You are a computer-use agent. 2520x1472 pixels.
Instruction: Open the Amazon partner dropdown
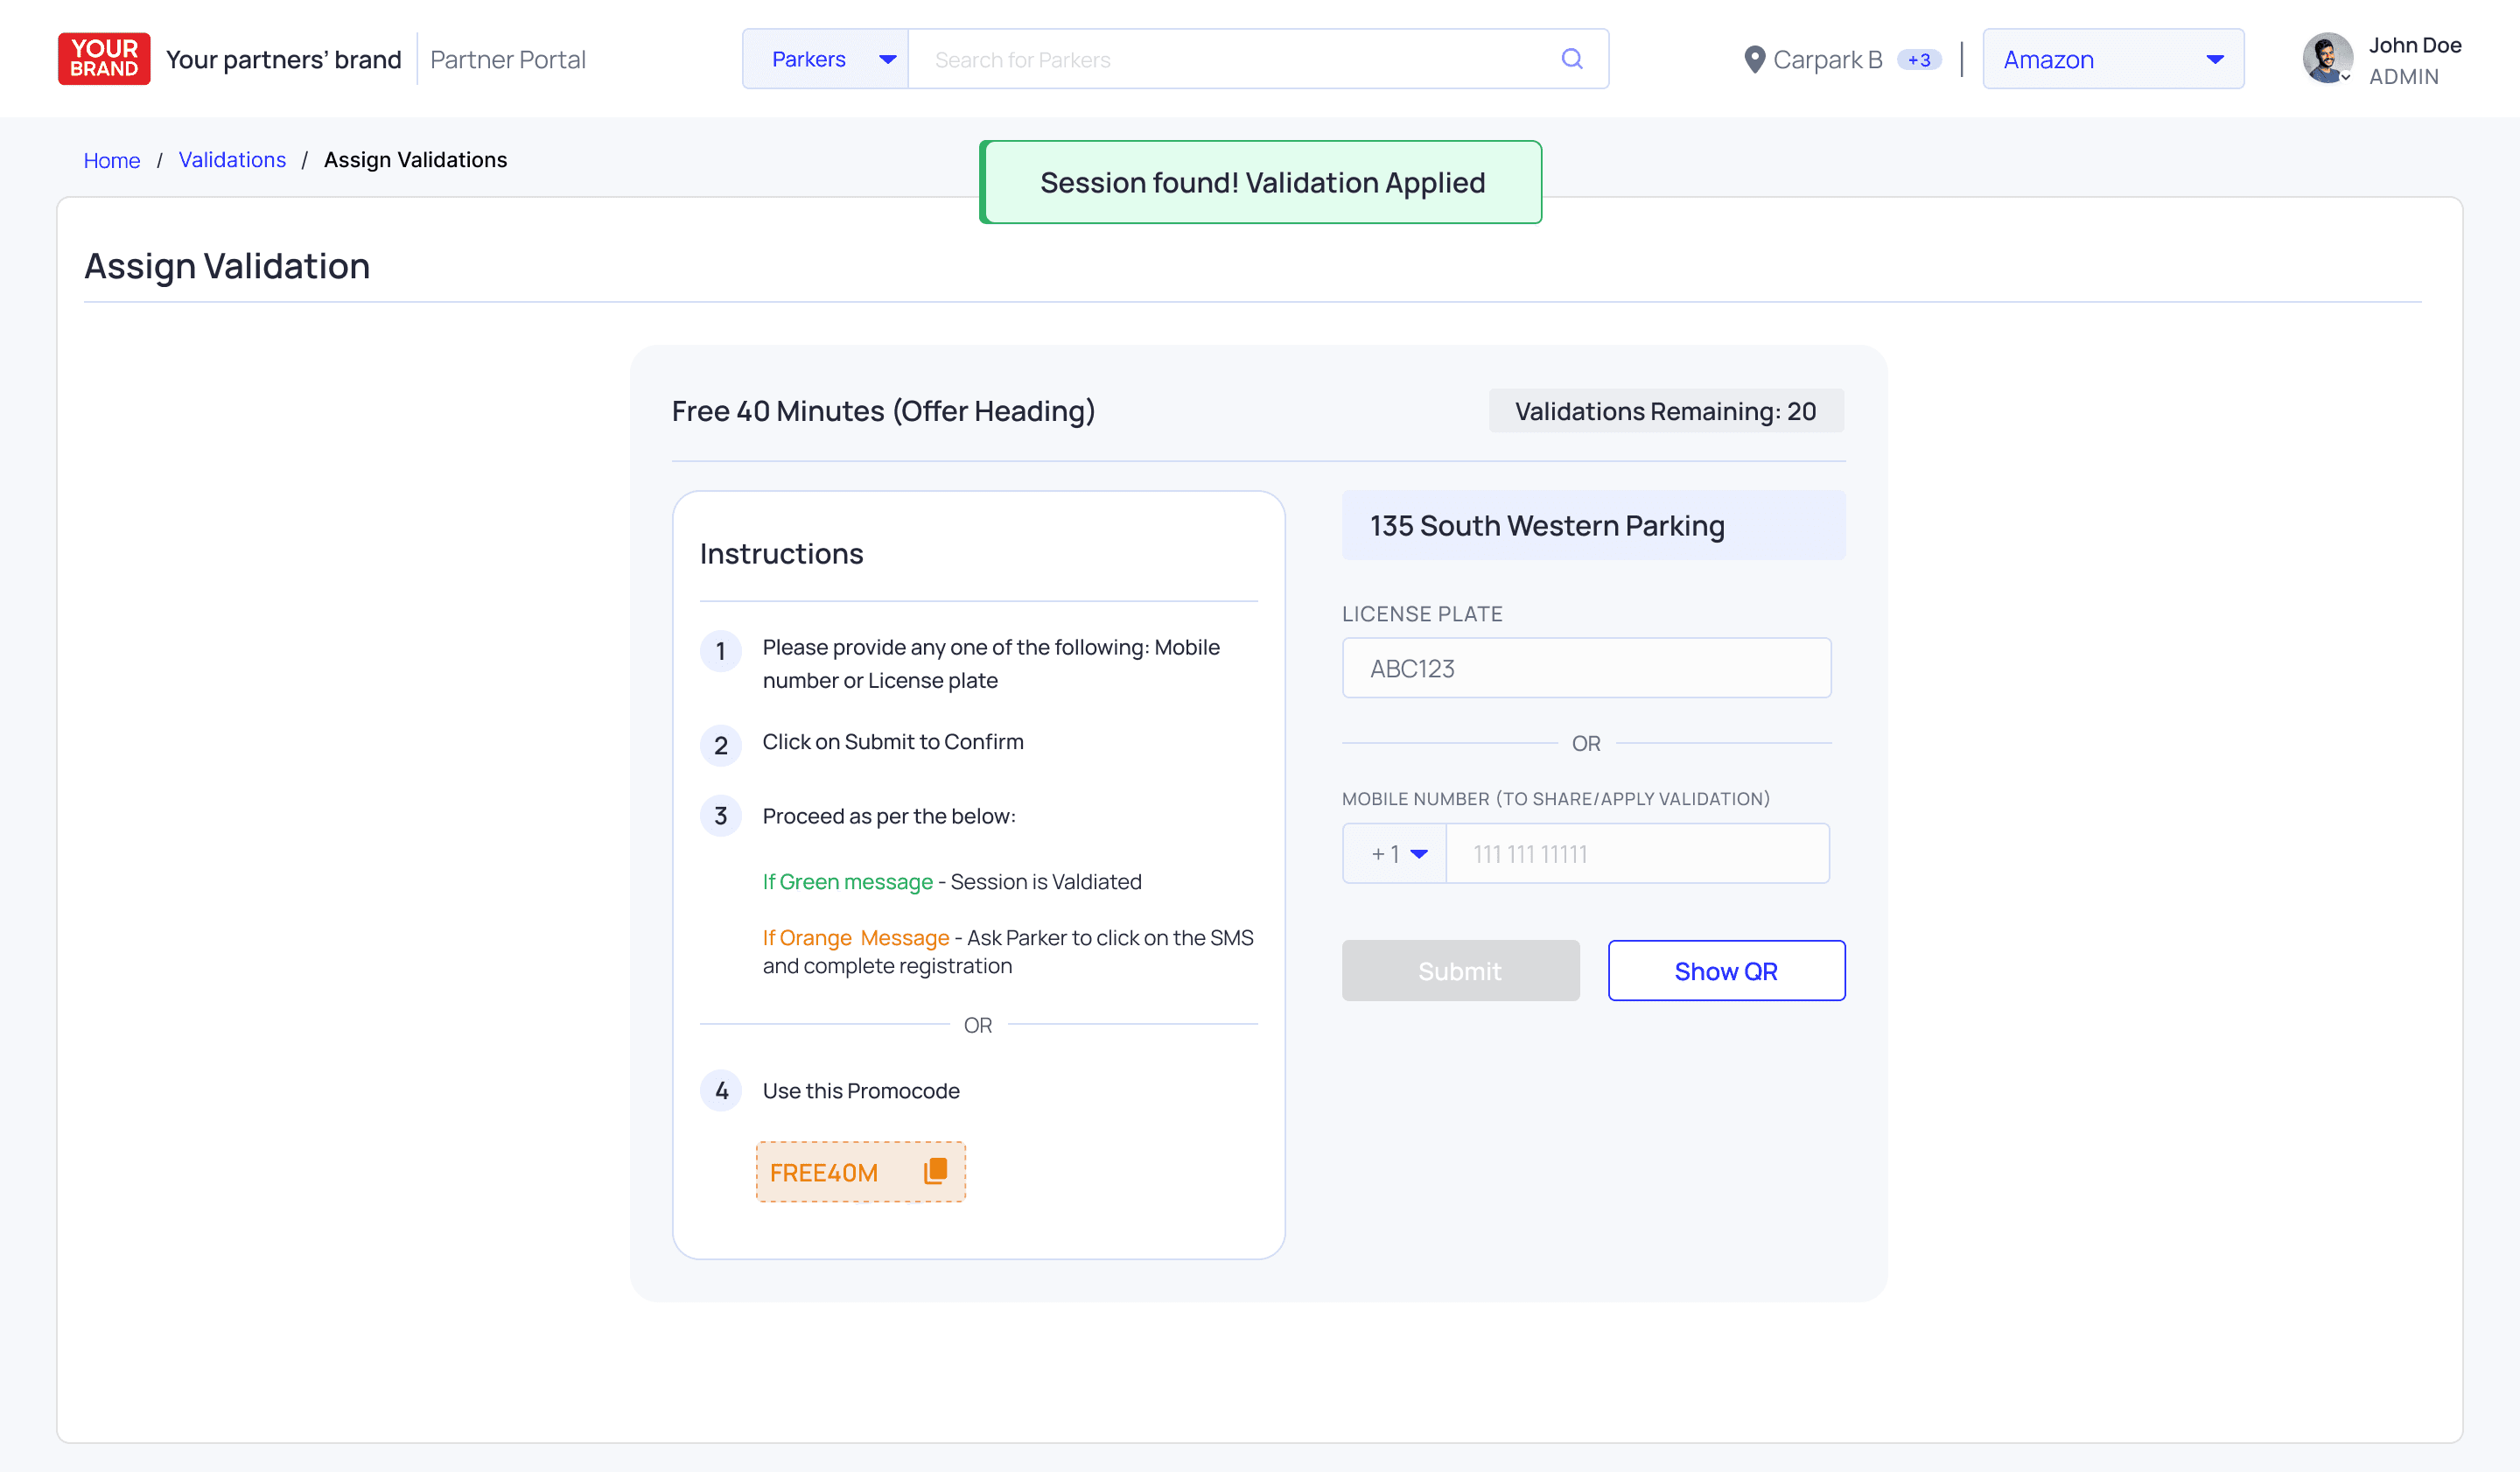[x=2112, y=59]
